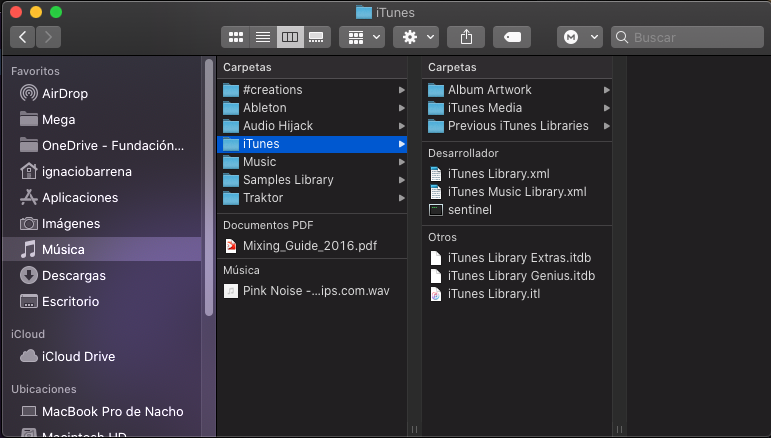Select the highlighted iTunes folder
This screenshot has width=771, height=438.
click(312, 144)
